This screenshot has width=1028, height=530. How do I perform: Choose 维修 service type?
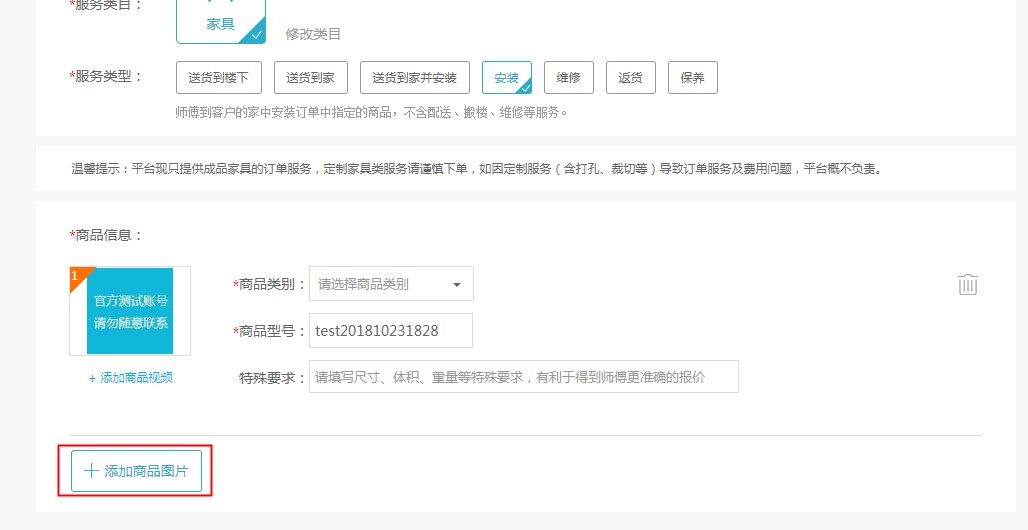tap(569, 77)
